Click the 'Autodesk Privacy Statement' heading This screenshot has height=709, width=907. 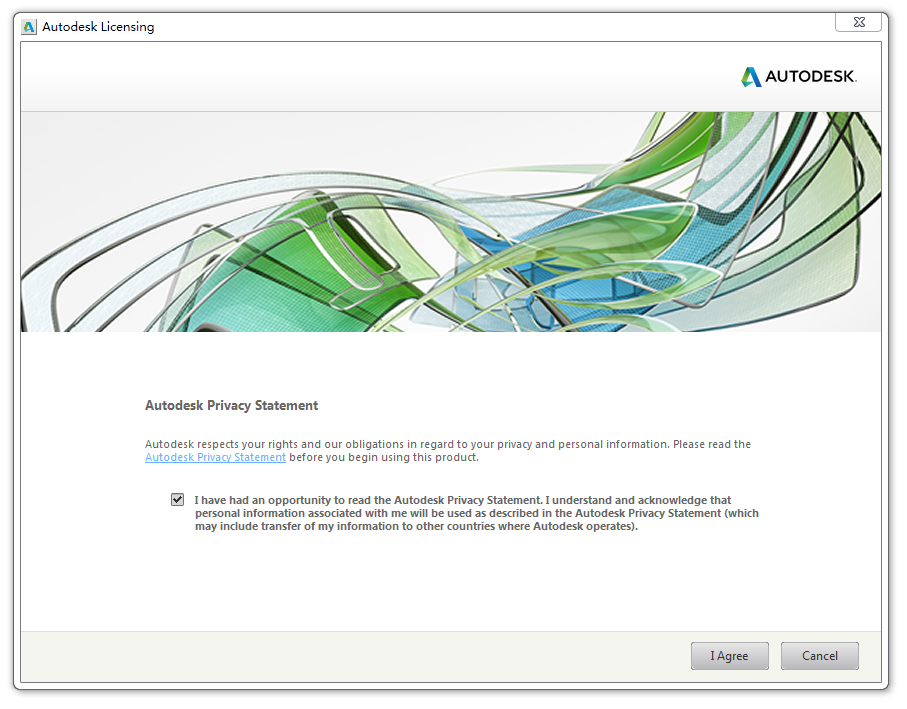click(x=231, y=405)
